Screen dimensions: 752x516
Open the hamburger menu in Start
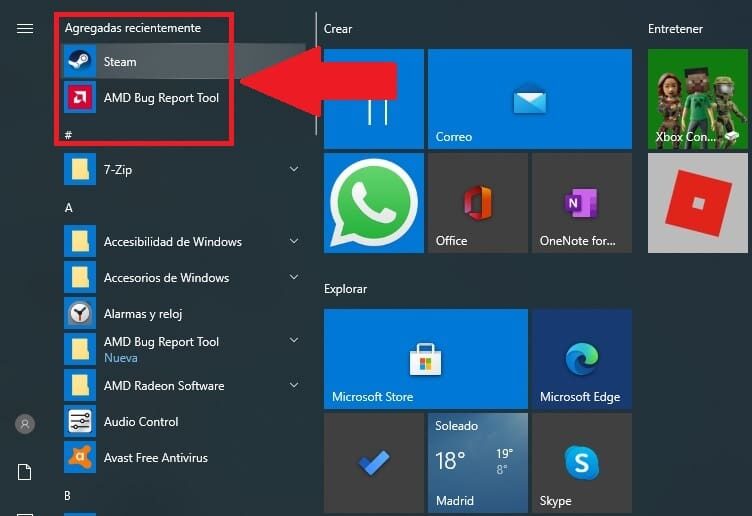25,29
